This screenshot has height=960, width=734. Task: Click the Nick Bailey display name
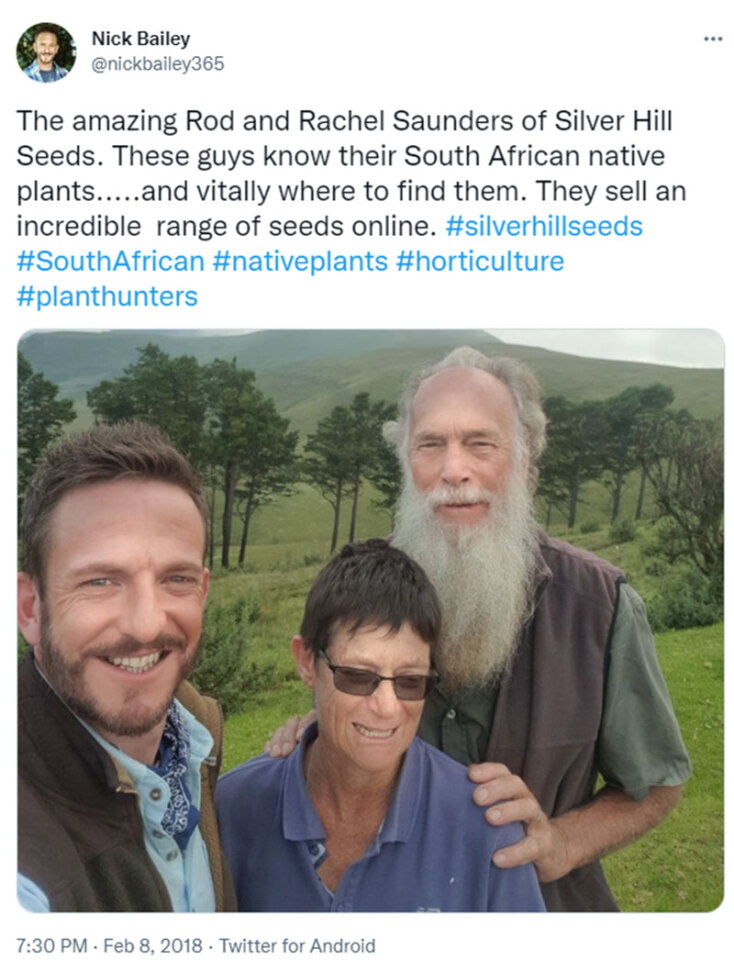click(140, 38)
